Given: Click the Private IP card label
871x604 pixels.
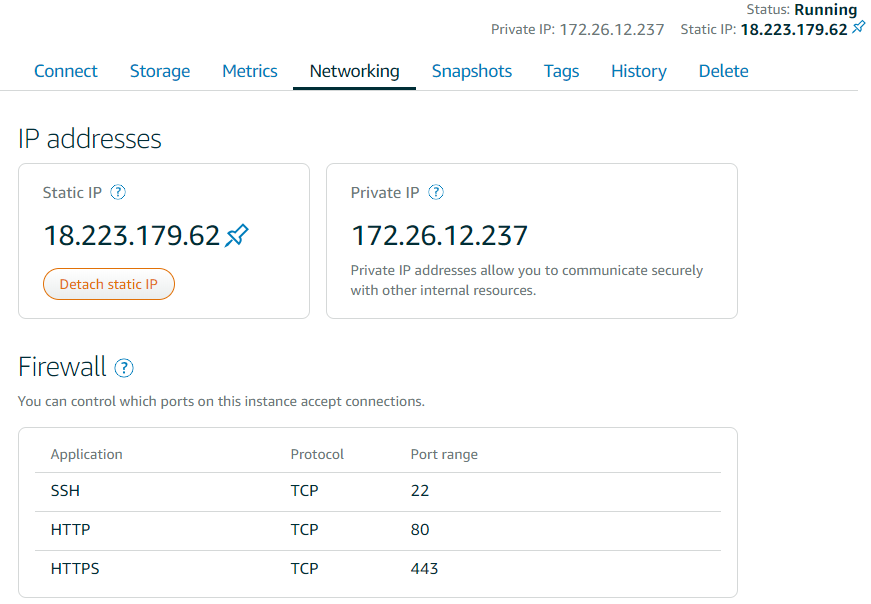Looking at the screenshot, I should click(x=385, y=193).
